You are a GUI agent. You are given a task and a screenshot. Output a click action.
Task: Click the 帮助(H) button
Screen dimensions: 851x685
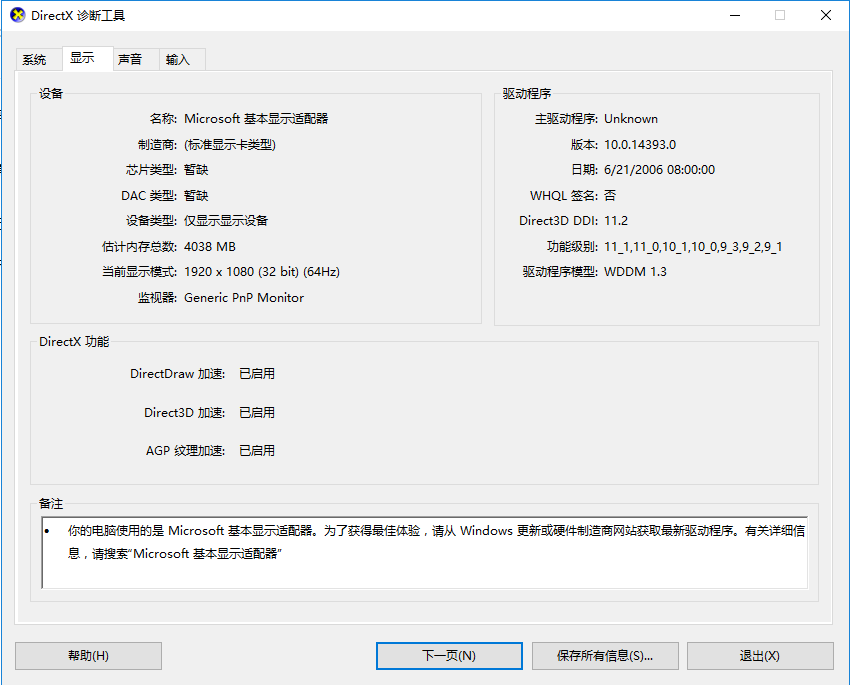pyautogui.click(x=88, y=656)
